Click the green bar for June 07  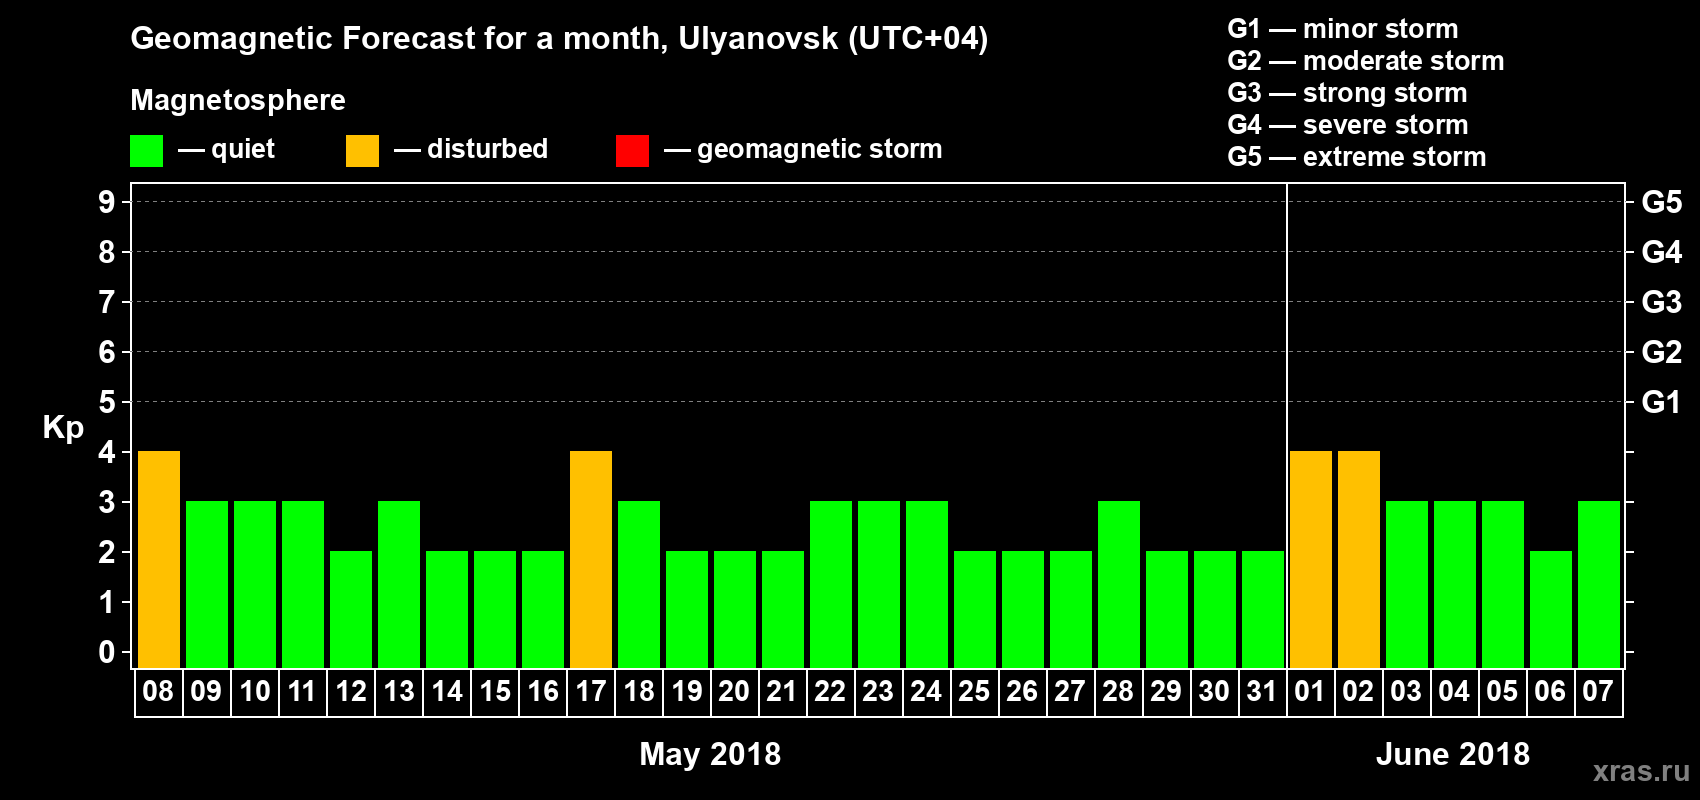tap(1599, 584)
